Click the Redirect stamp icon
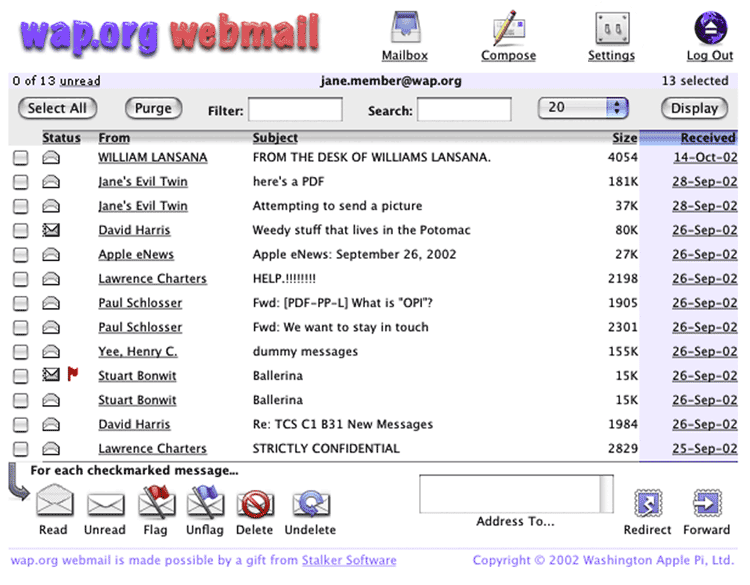 648,503
